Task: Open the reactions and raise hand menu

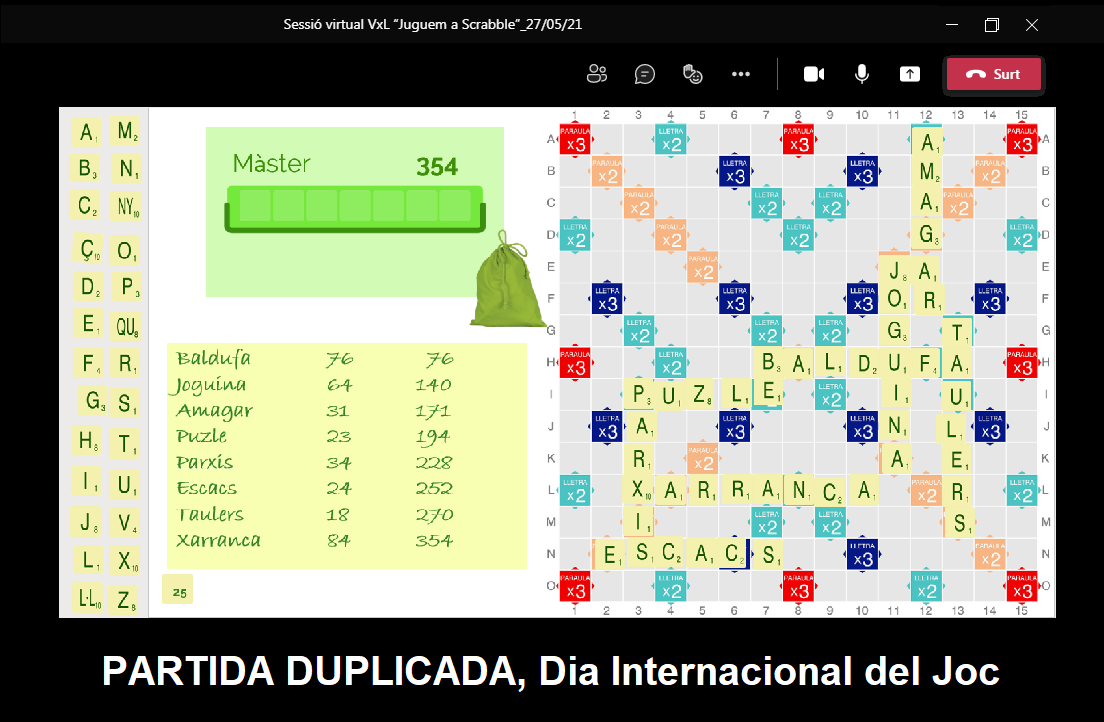Action: (692, 74)
